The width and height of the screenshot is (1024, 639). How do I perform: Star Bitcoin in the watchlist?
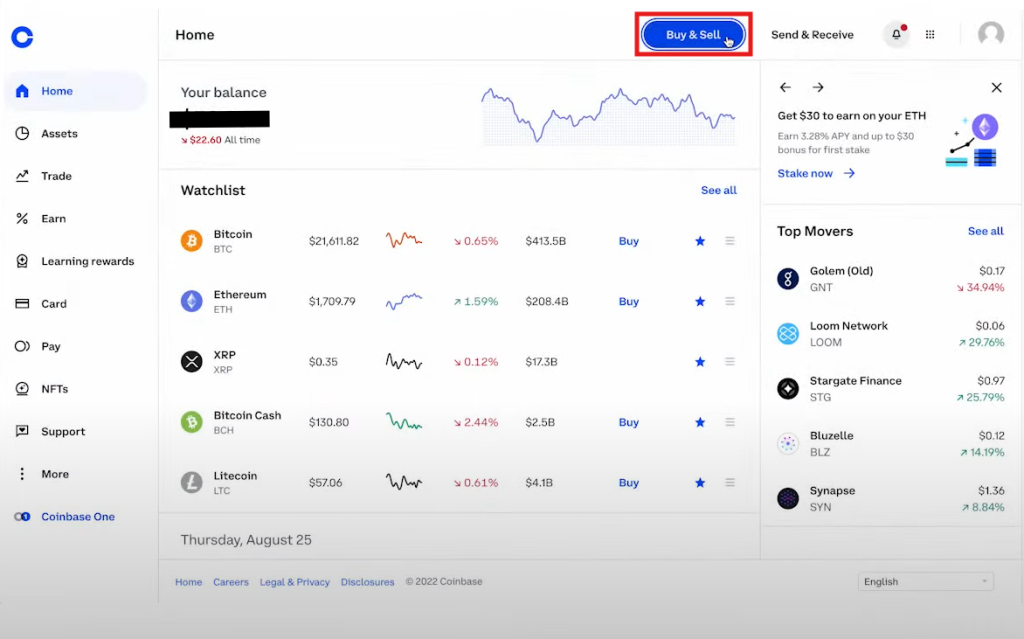(x=699, y=240)
